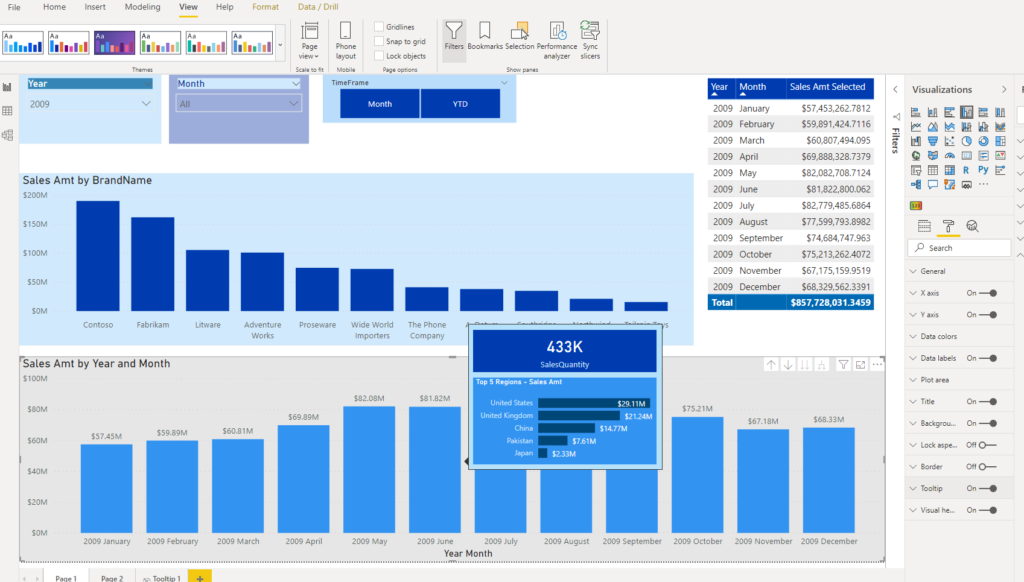Expand the Filters pane with the chevron
This screenshot has width=1024, height=582.
tap(895, 89)
